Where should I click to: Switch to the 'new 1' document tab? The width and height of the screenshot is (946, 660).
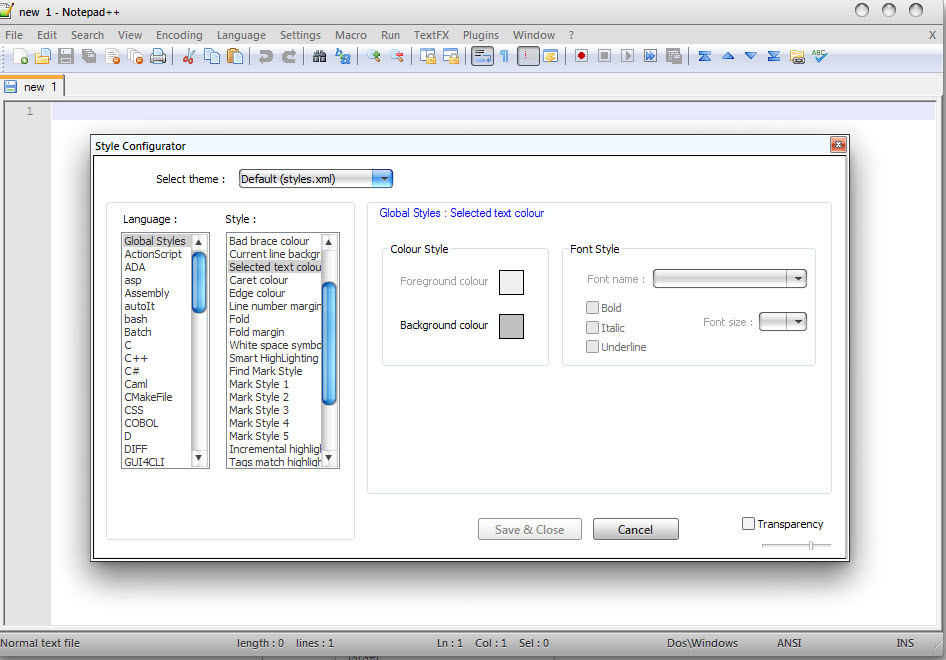[32, 87]
